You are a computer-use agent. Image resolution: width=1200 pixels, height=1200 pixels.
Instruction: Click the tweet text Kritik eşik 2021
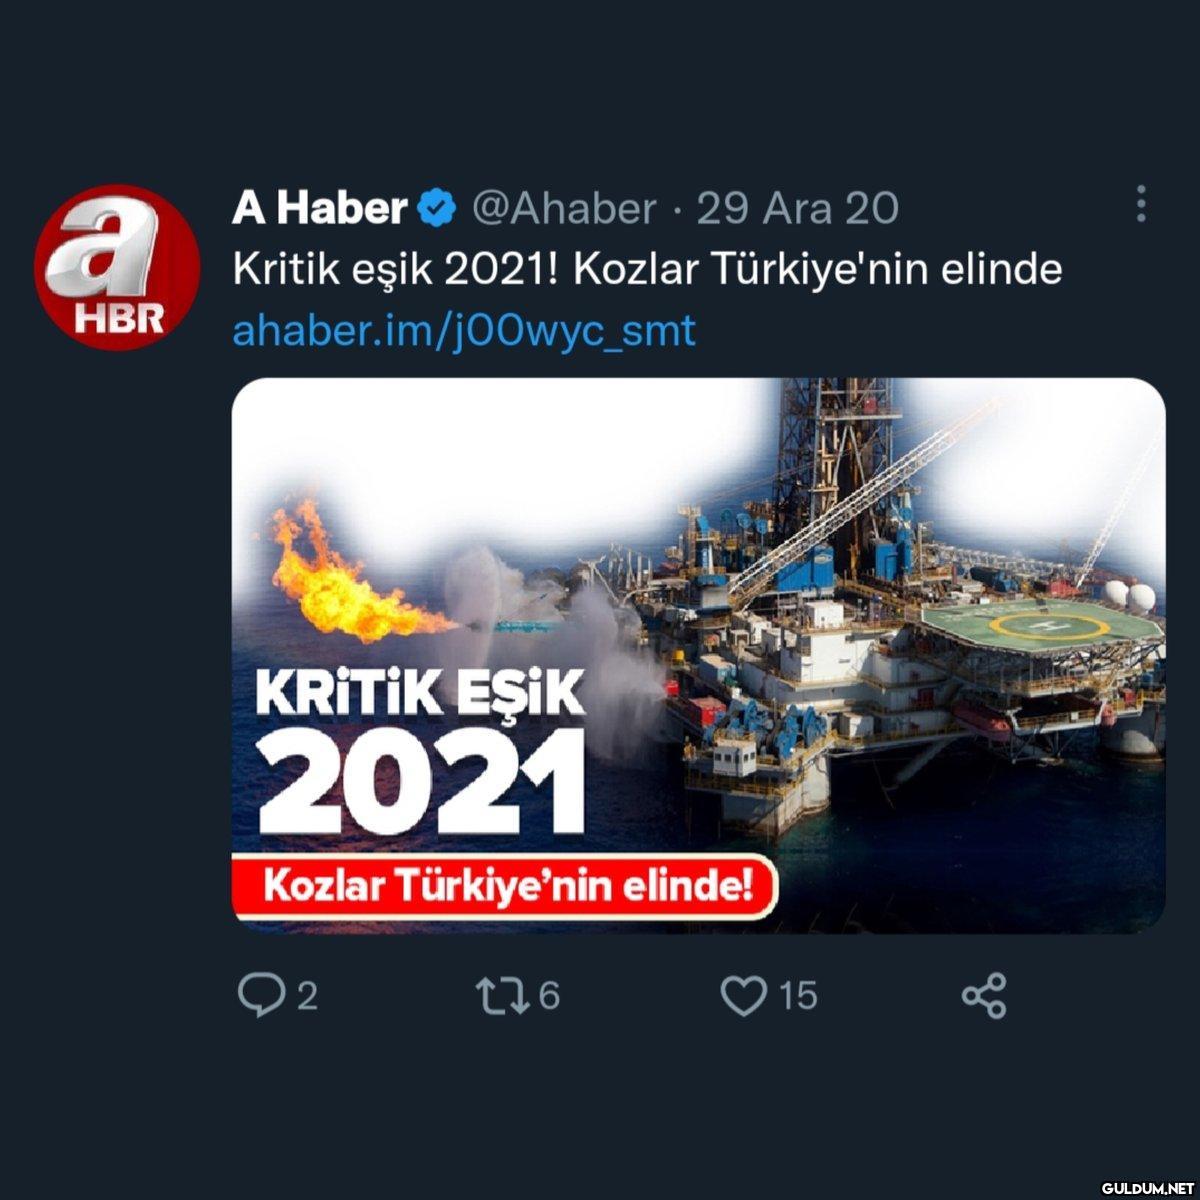[391, 270]
